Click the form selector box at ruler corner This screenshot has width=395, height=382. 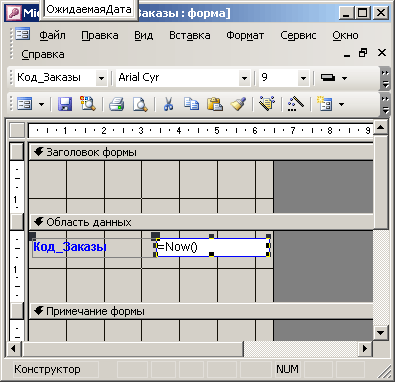(x=17, y=130)
